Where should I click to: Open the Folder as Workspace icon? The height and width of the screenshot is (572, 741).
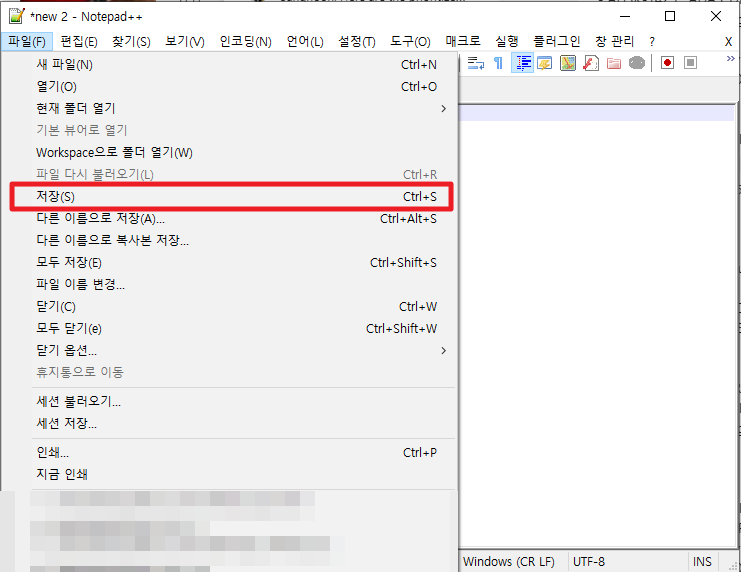tap(614, 63)
